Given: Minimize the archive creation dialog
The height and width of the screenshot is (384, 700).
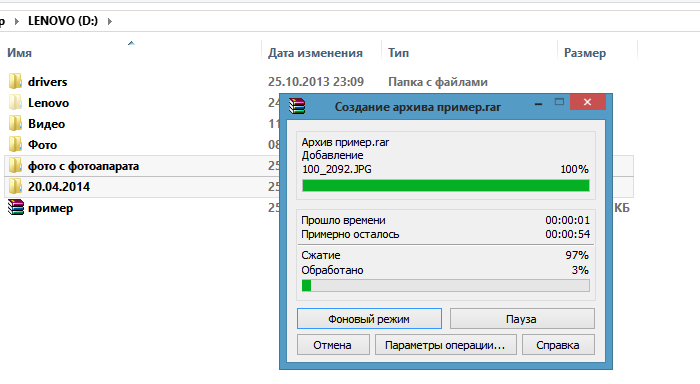Looking at the screenshot, I should (x=538, y=103).
